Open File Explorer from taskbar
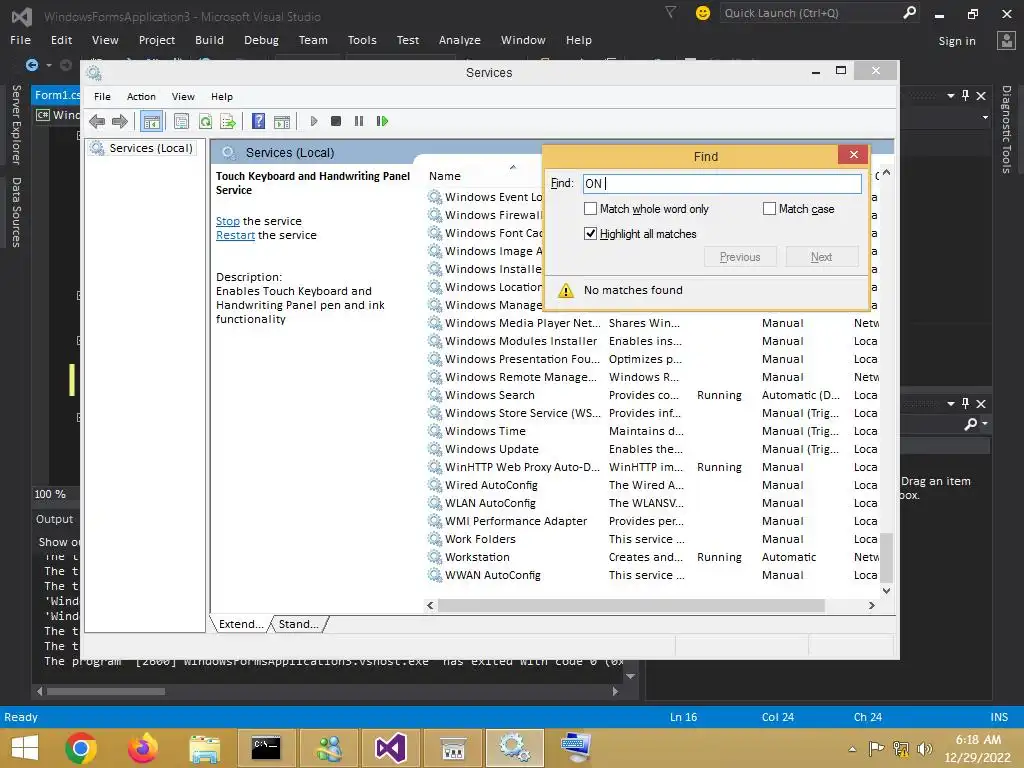The width and height of the screenshot is (1024, 768). (204, 748)
